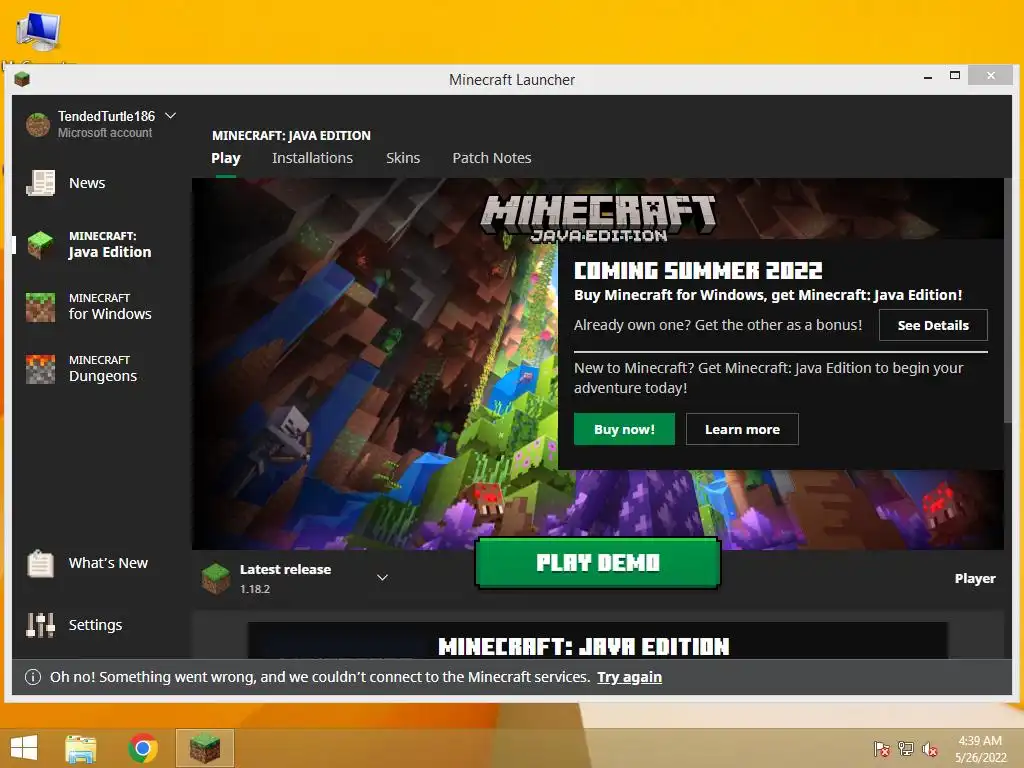Click the News label in the sidebar

point(87,183)
